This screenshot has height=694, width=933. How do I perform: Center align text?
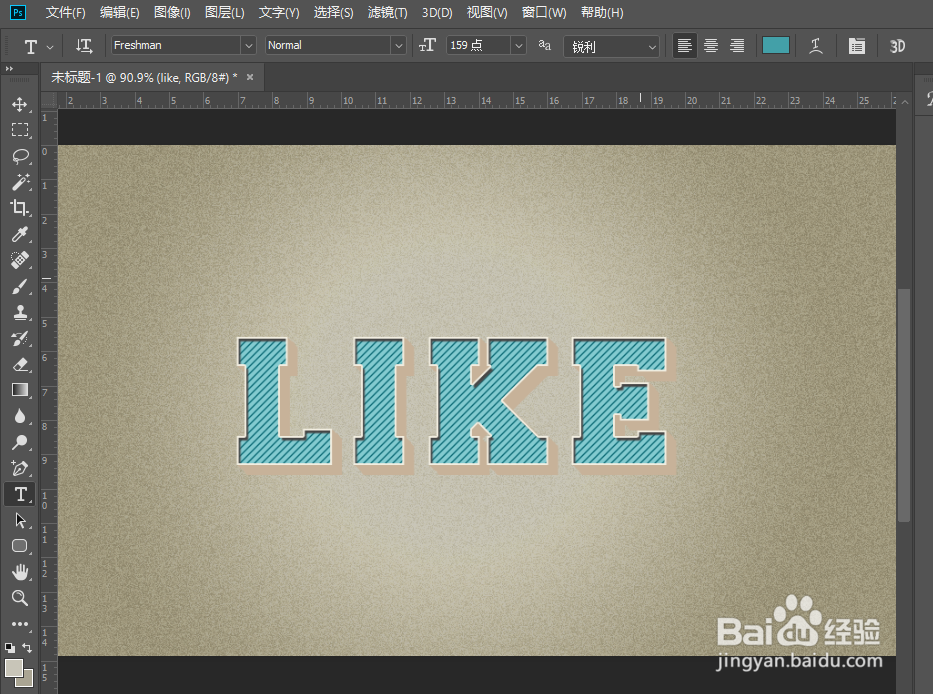[710, 46]
